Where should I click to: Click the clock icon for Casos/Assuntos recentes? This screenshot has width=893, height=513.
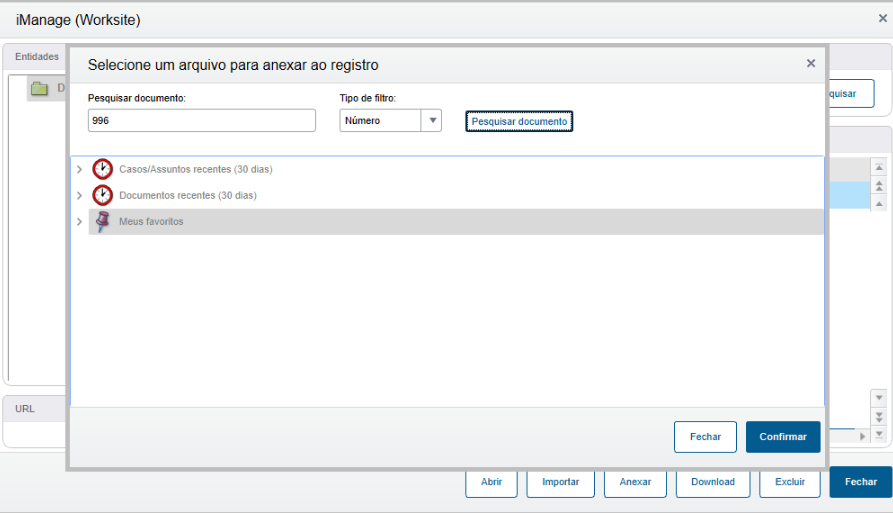coord(102,169)
